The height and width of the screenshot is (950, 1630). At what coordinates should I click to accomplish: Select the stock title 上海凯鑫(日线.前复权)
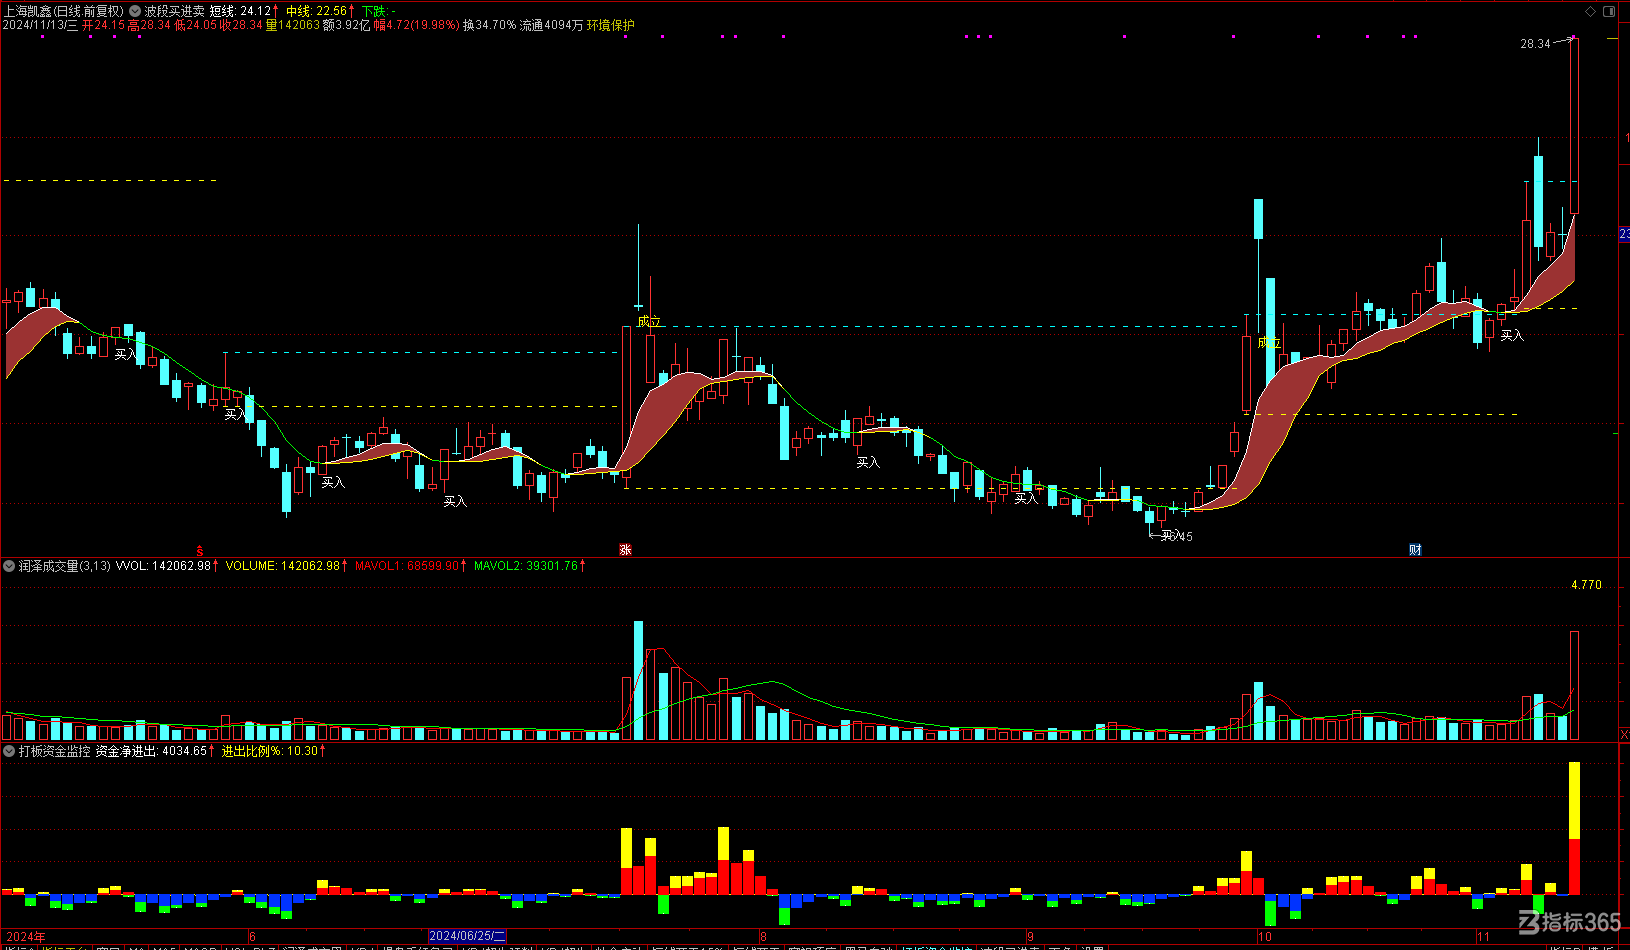coord(64,11)
